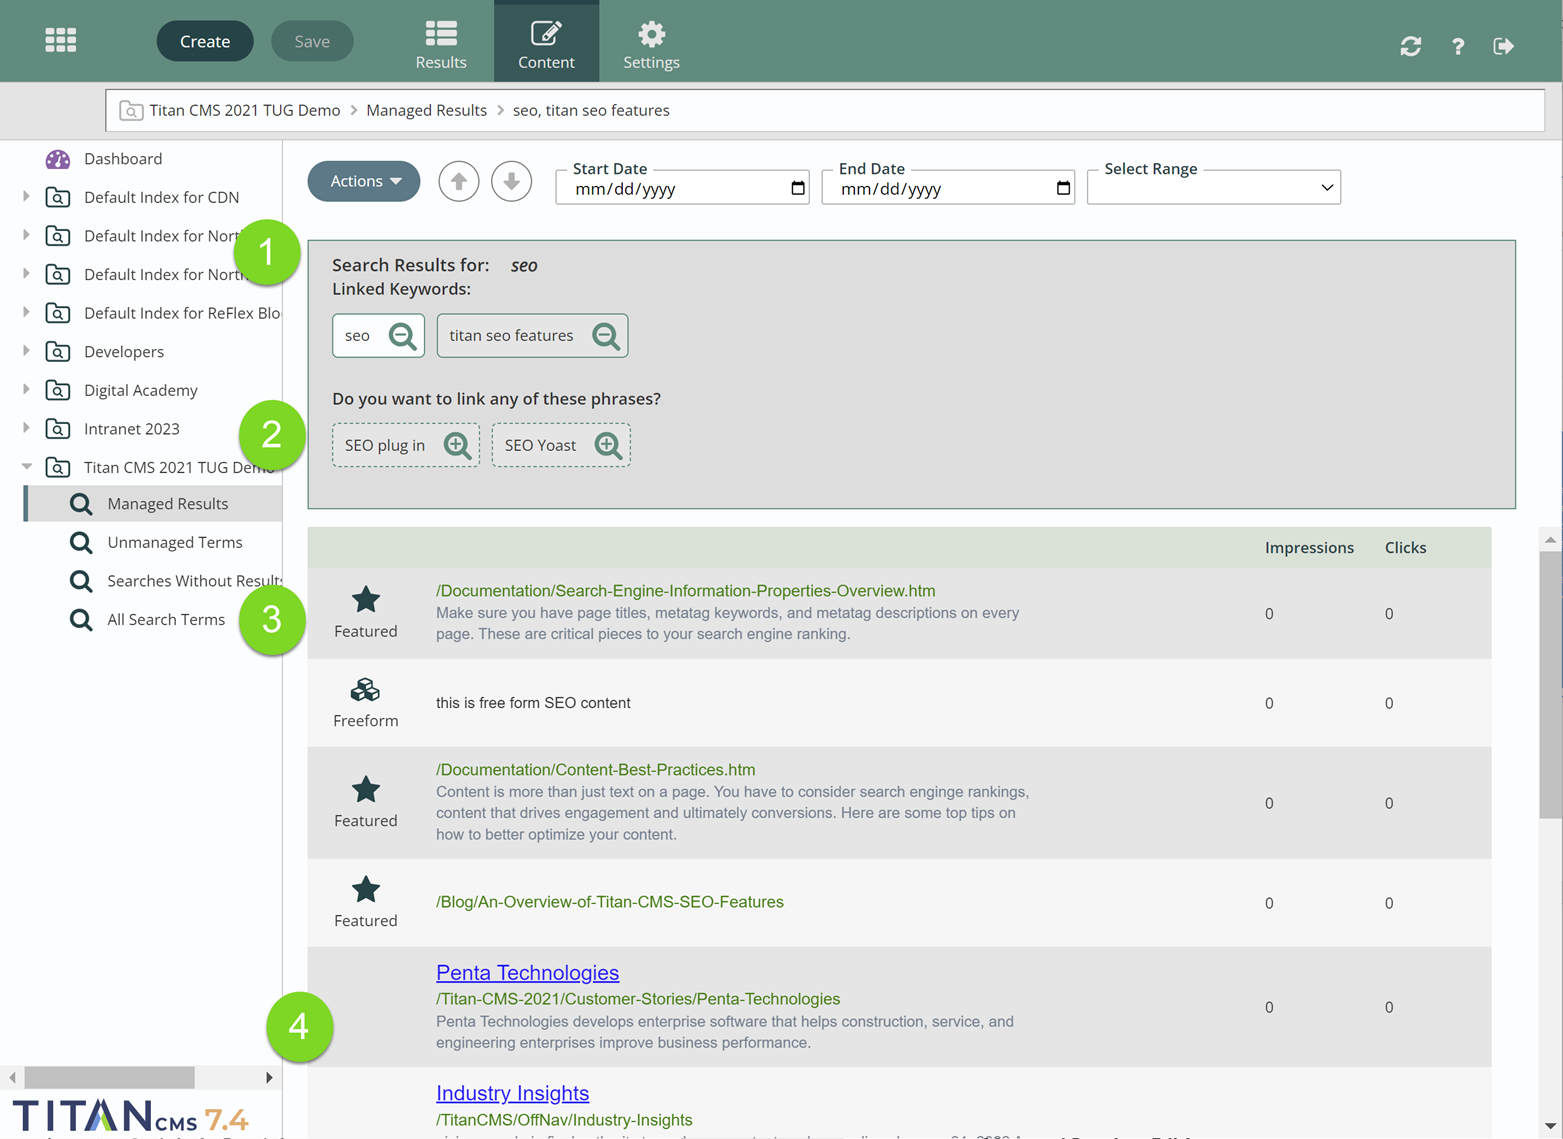Click Featured star for Content-Best-Practices row

pyautogui.click(x=366, y=789)
